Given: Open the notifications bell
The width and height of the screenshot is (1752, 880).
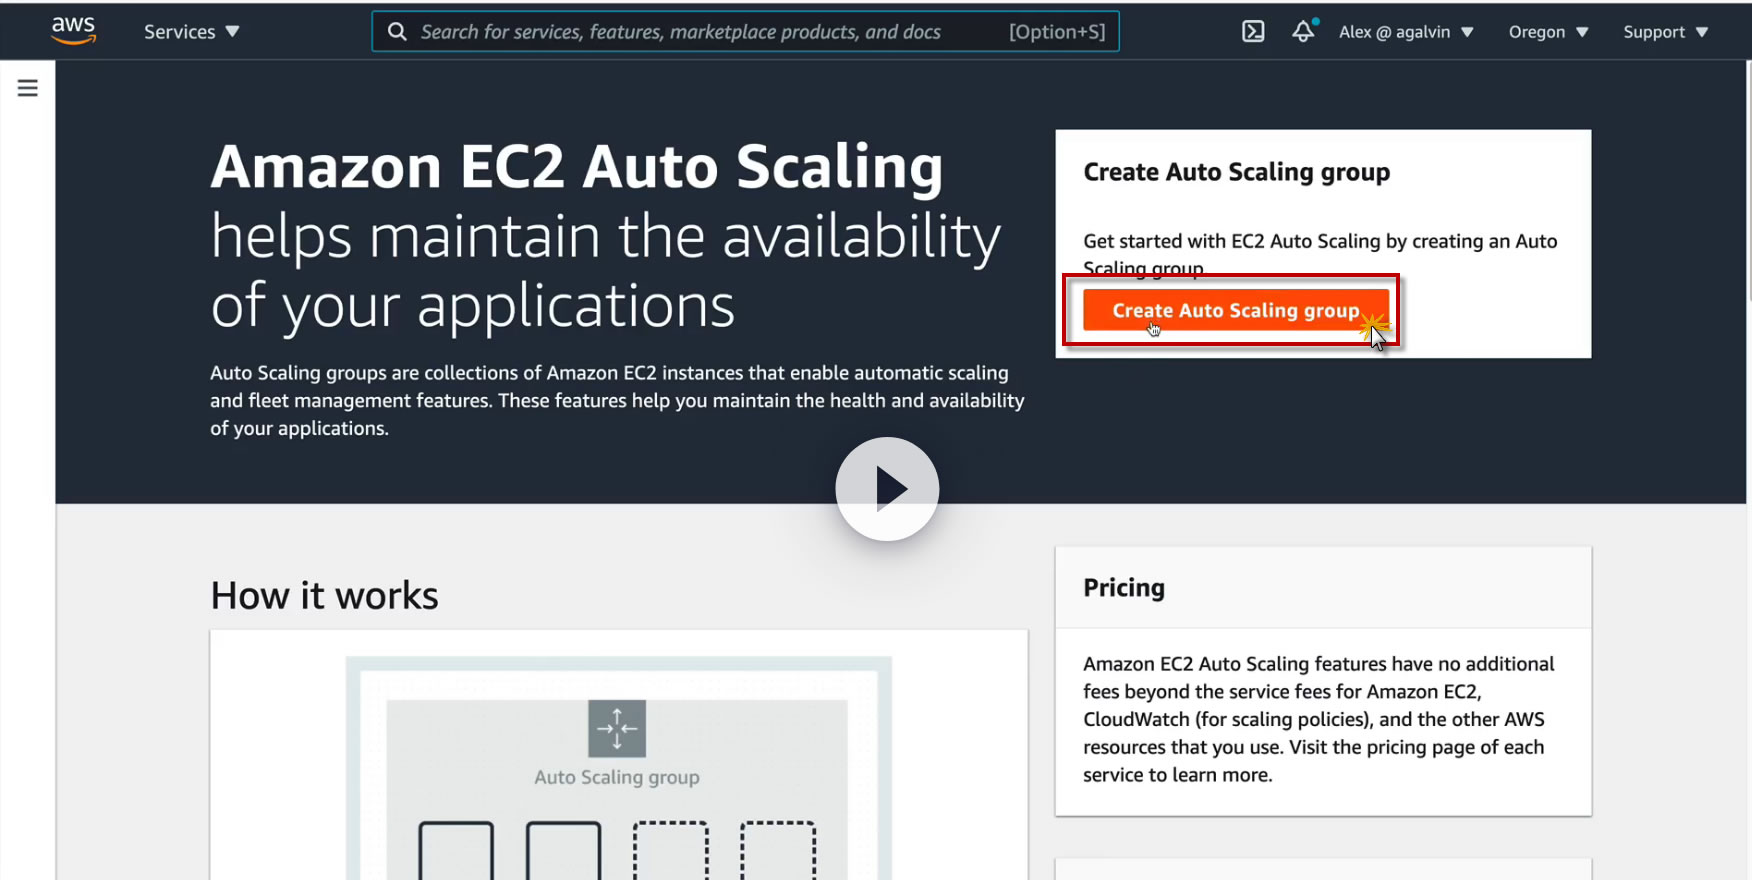Looking at the screenshot, I should point(1303,32).
